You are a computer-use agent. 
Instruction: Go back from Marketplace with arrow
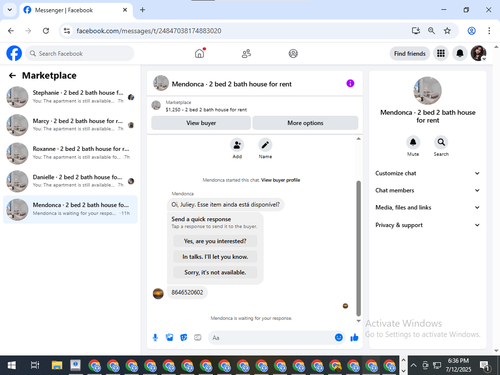(x=12, y=76)
